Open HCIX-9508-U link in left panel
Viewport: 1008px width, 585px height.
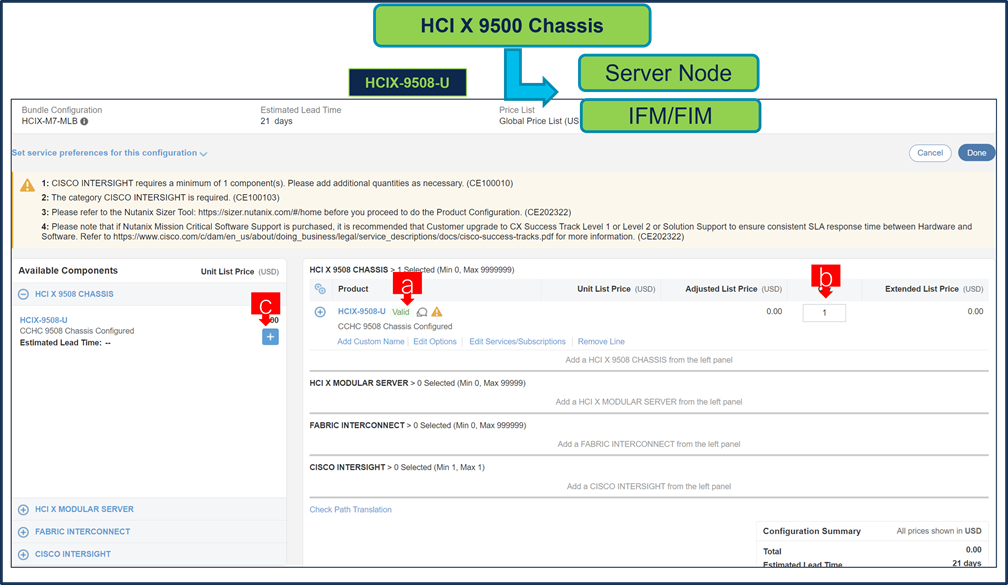43,320
